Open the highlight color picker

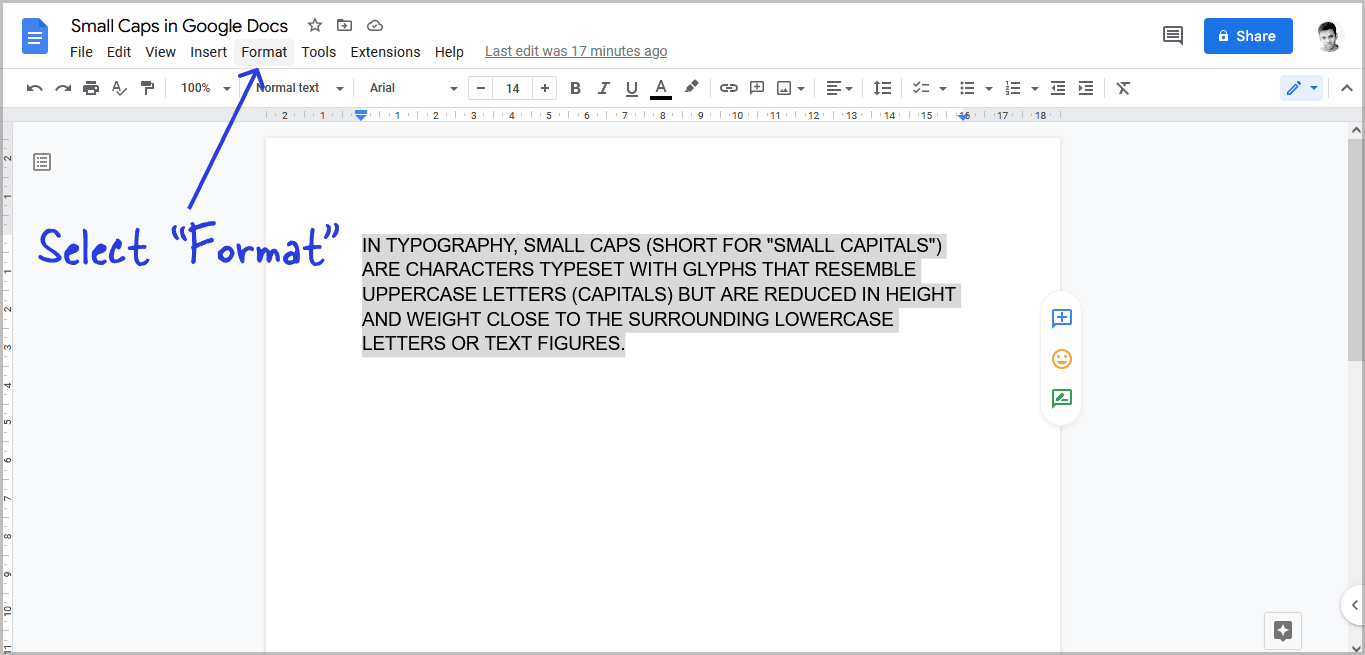point(691,88)
